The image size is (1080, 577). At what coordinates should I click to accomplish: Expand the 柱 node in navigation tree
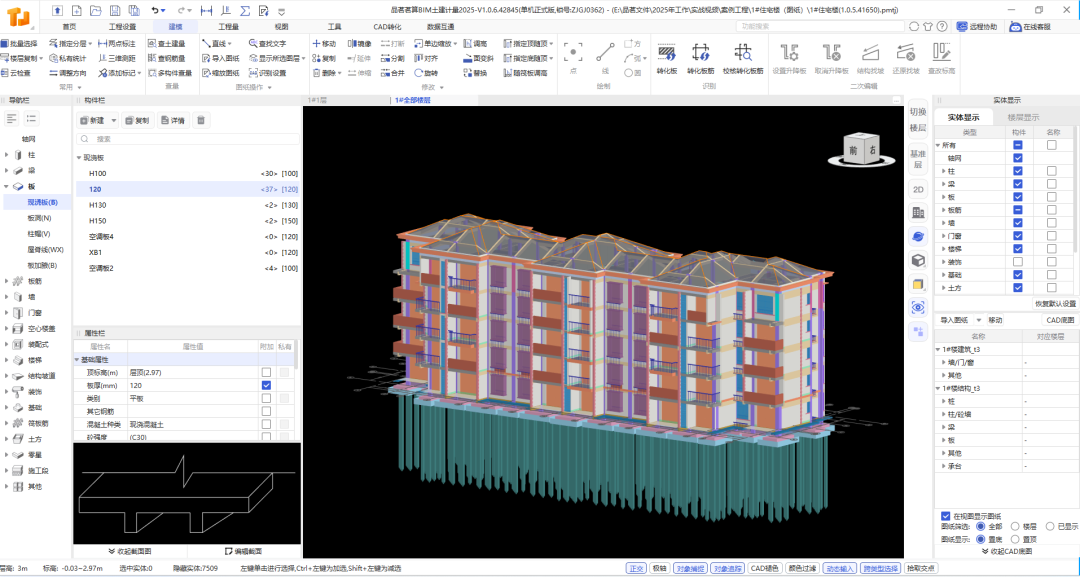tap(7, 155)
